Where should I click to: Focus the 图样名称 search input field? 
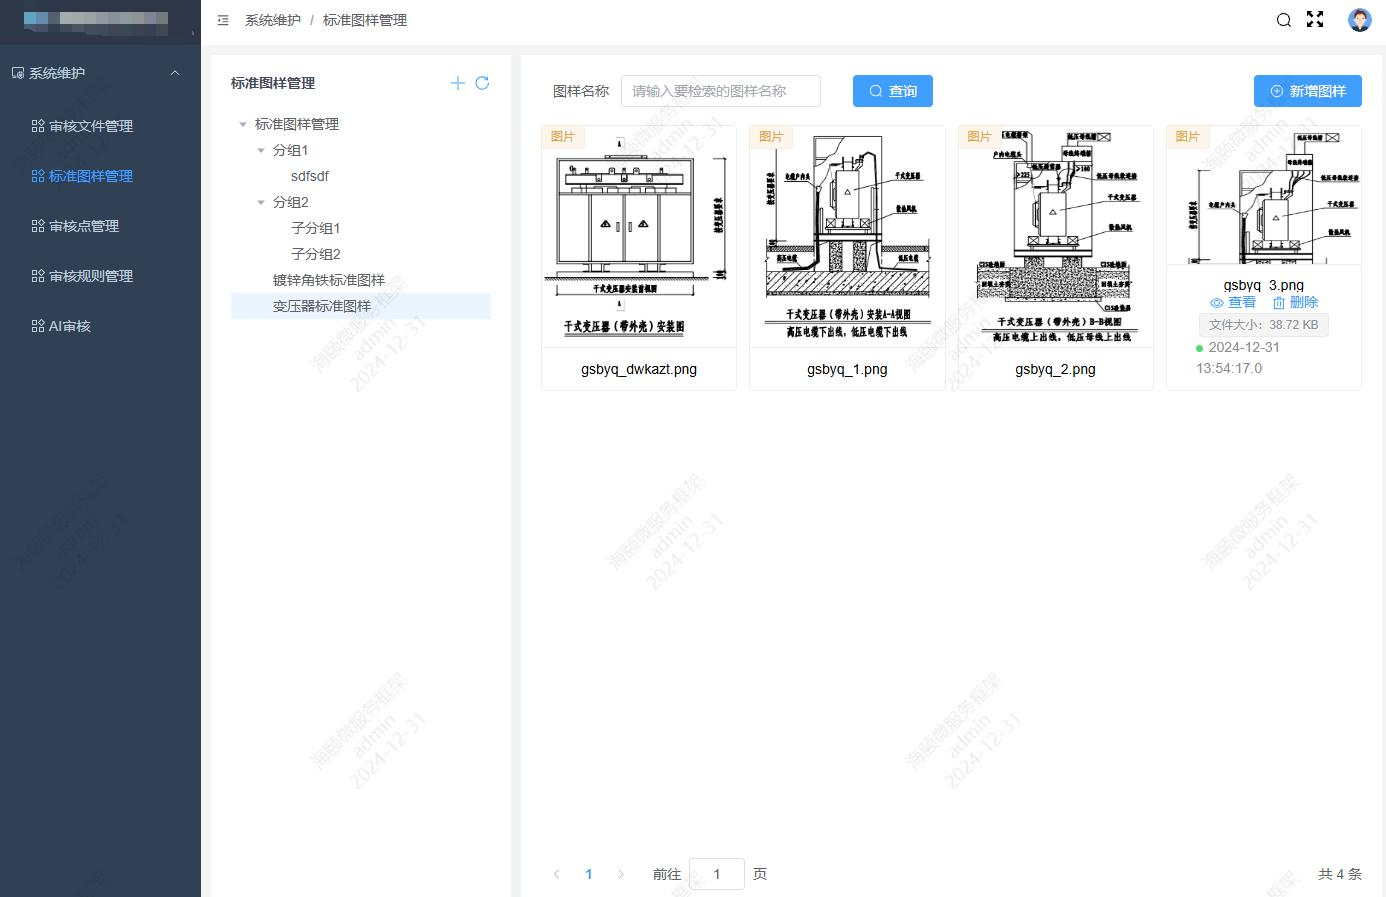720,91
